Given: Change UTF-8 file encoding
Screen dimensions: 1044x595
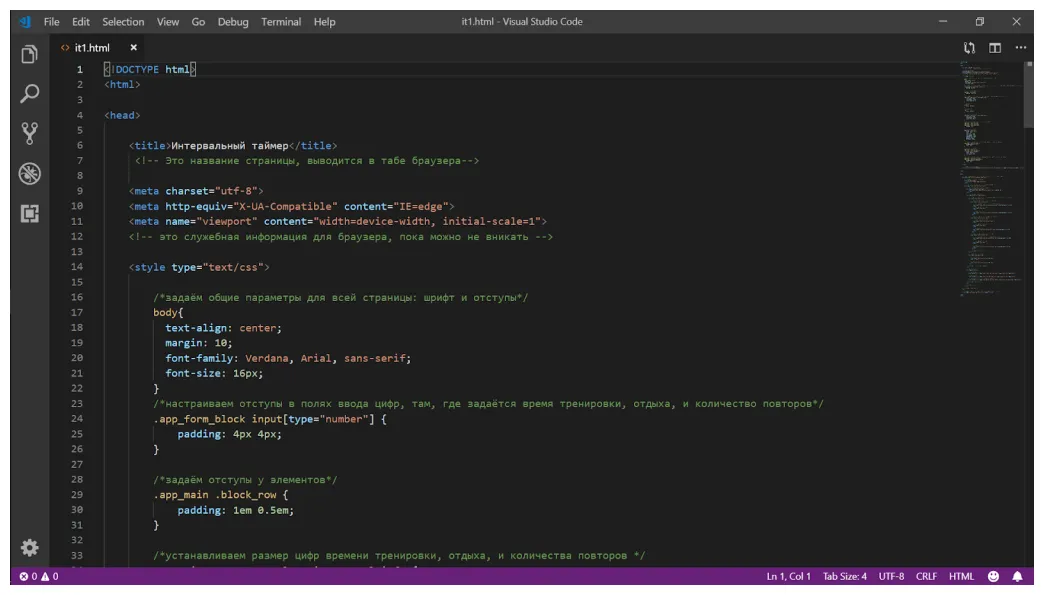Looking at the screenshot, I should pyautogui.click(x=893, y=577).
